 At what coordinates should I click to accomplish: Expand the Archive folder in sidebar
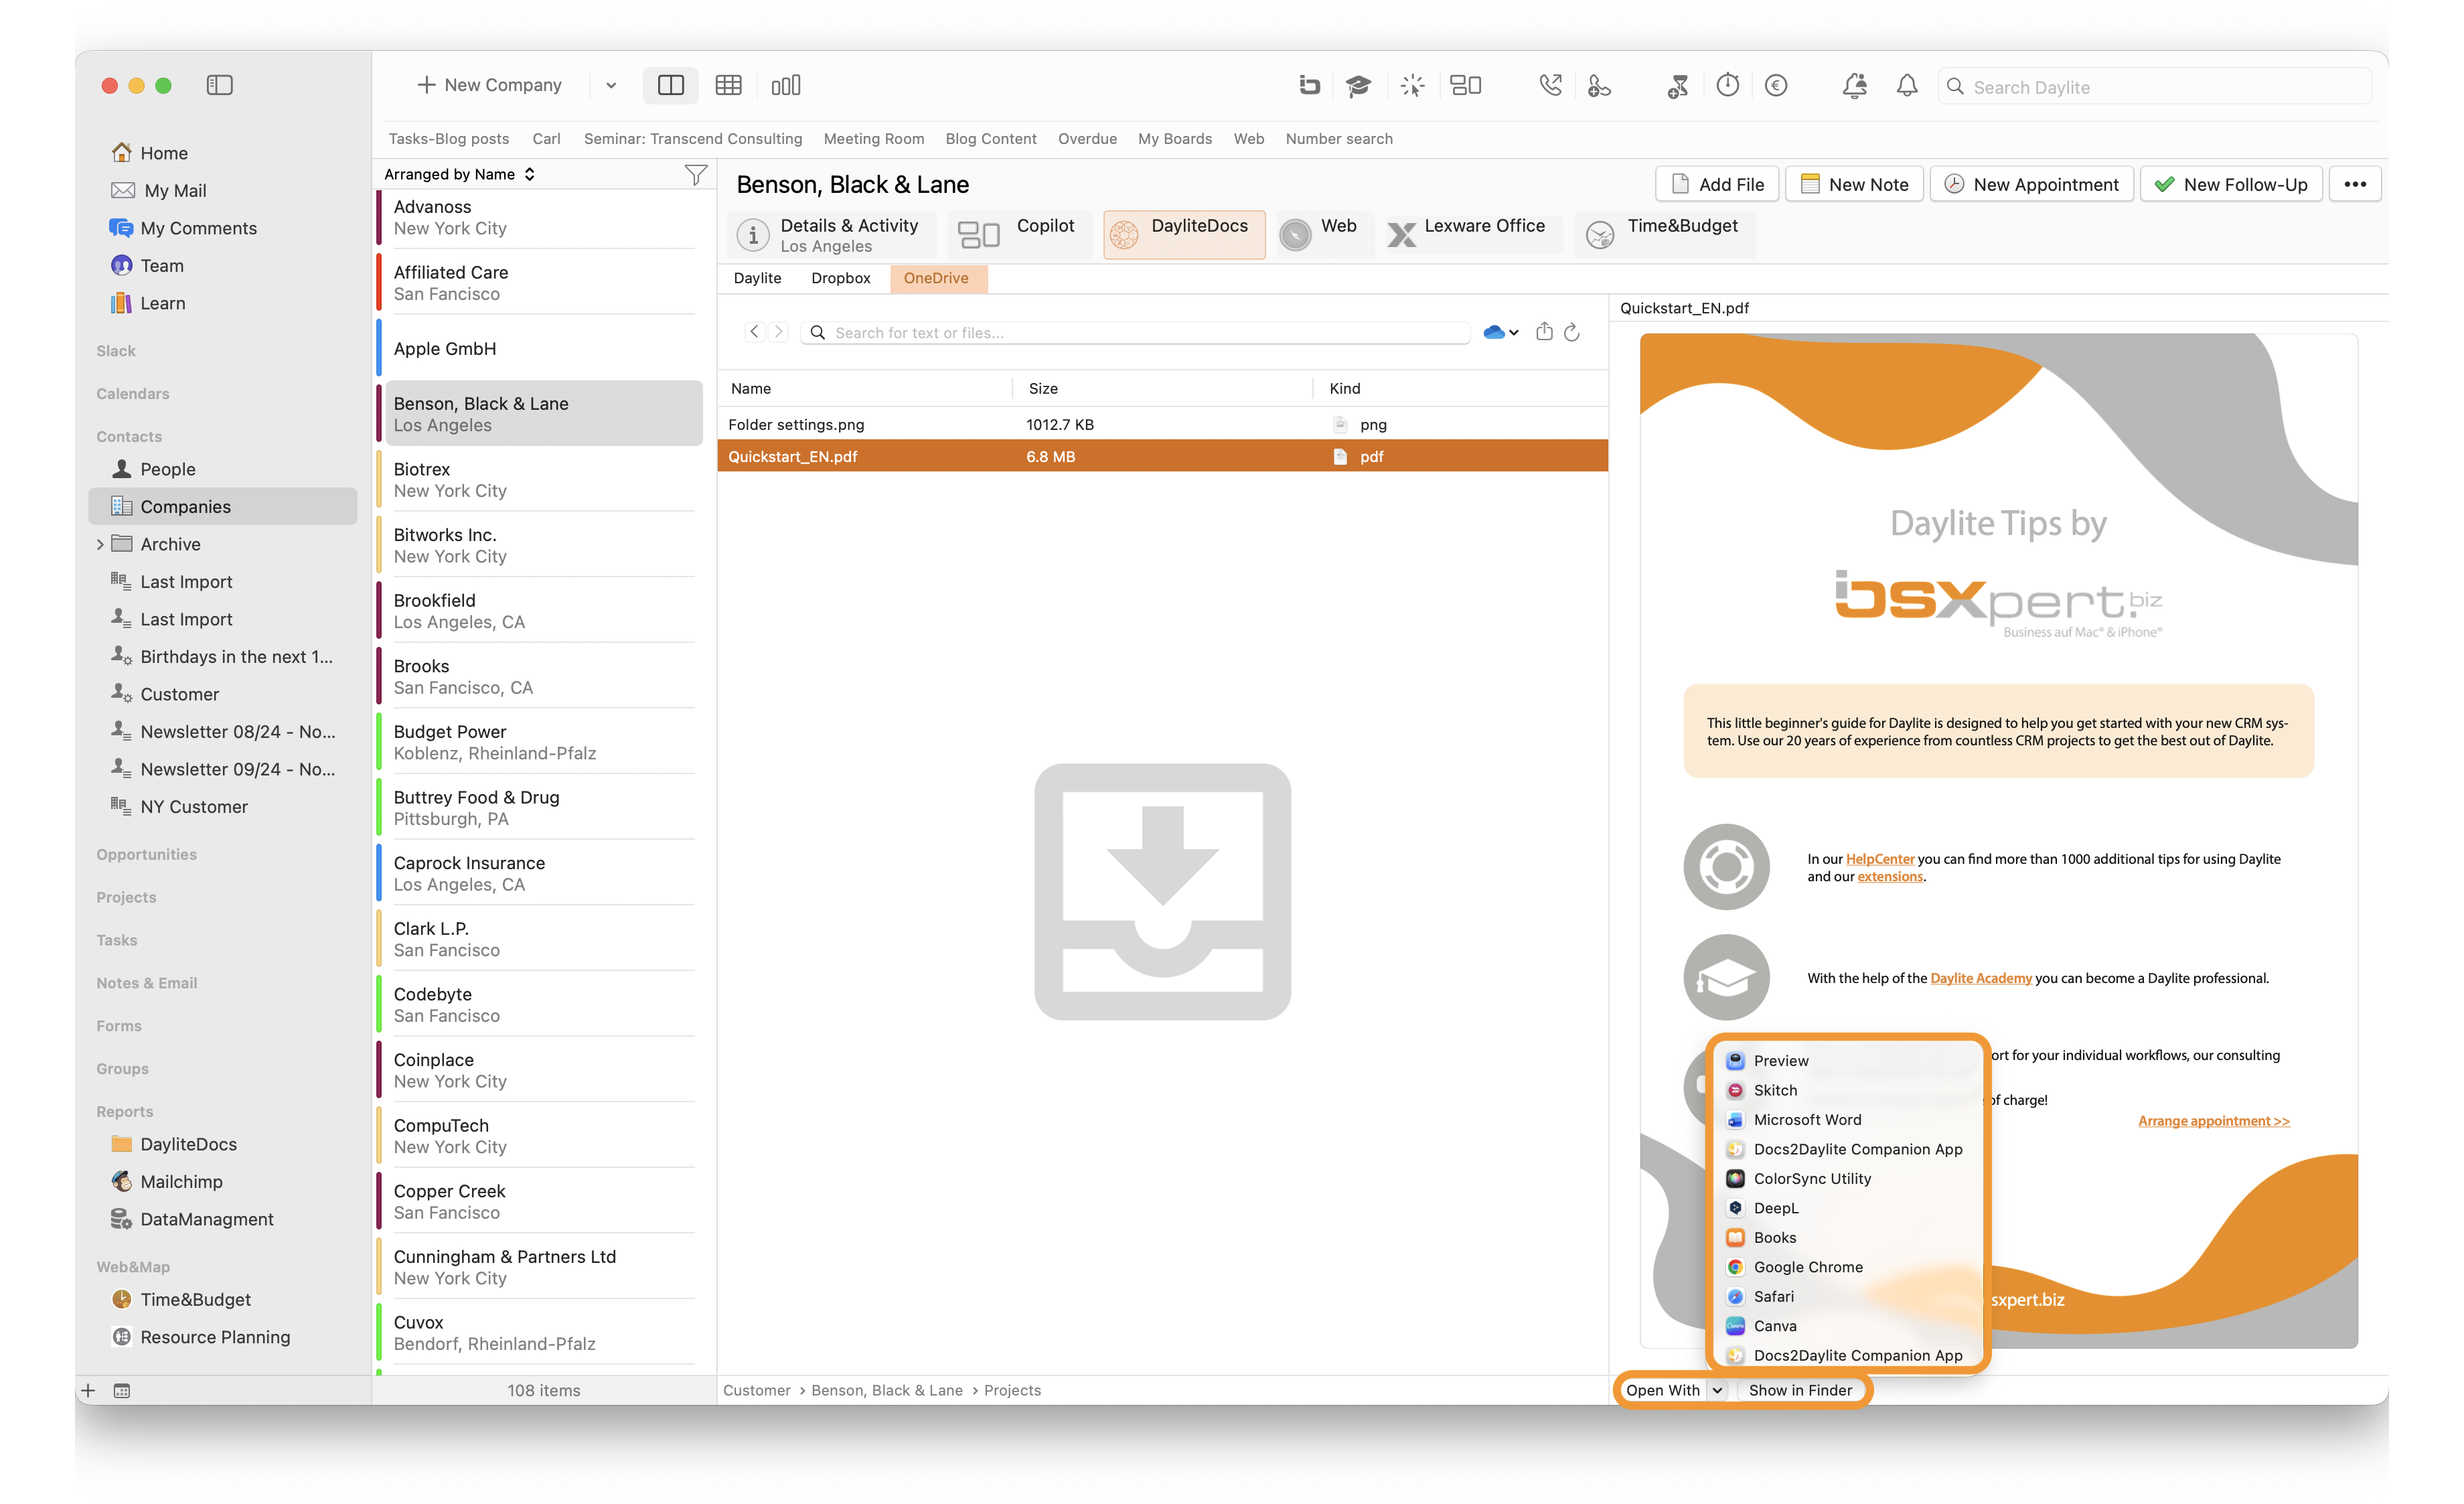click(100, 544)
